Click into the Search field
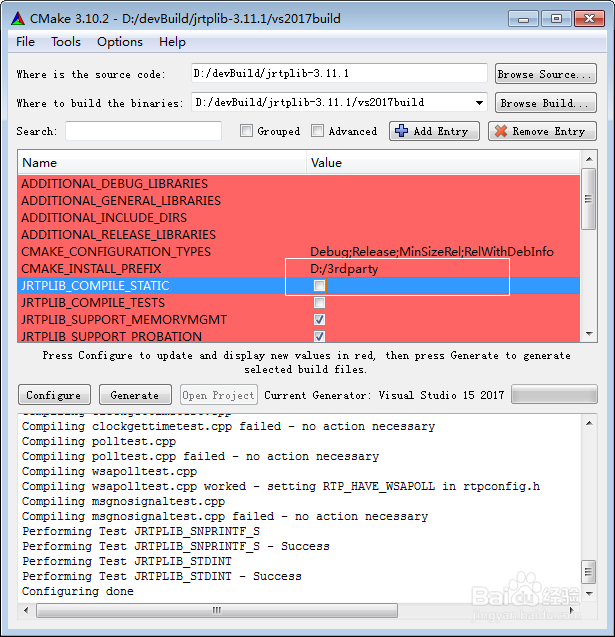The height and width of the screenshot is (637, 615). pyautogui.click(x=143, y=131)
